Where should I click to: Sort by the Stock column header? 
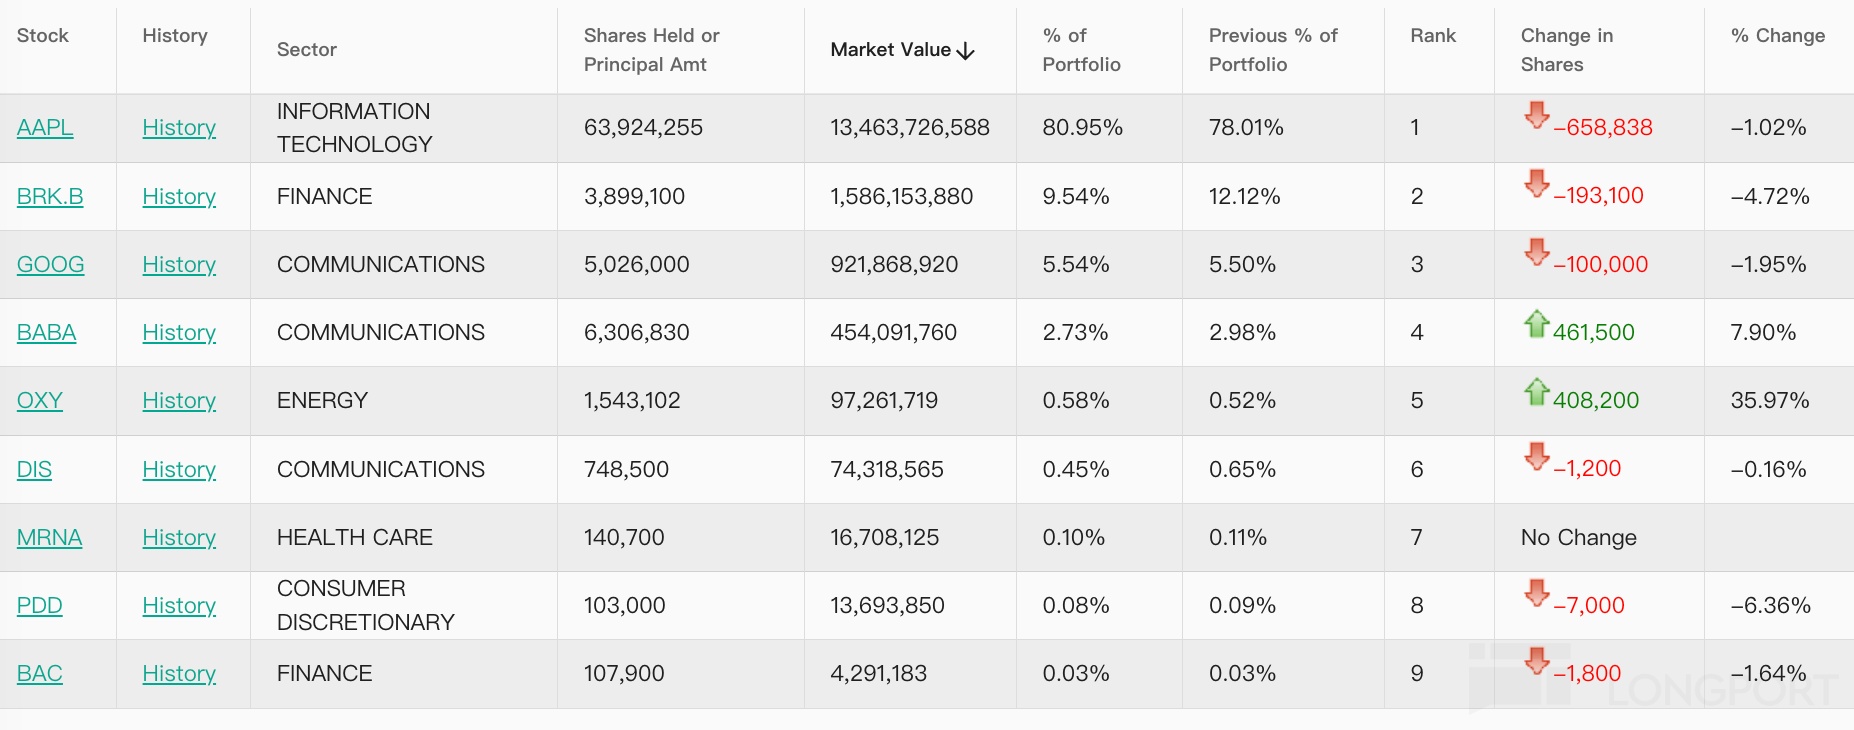(43, 36)
